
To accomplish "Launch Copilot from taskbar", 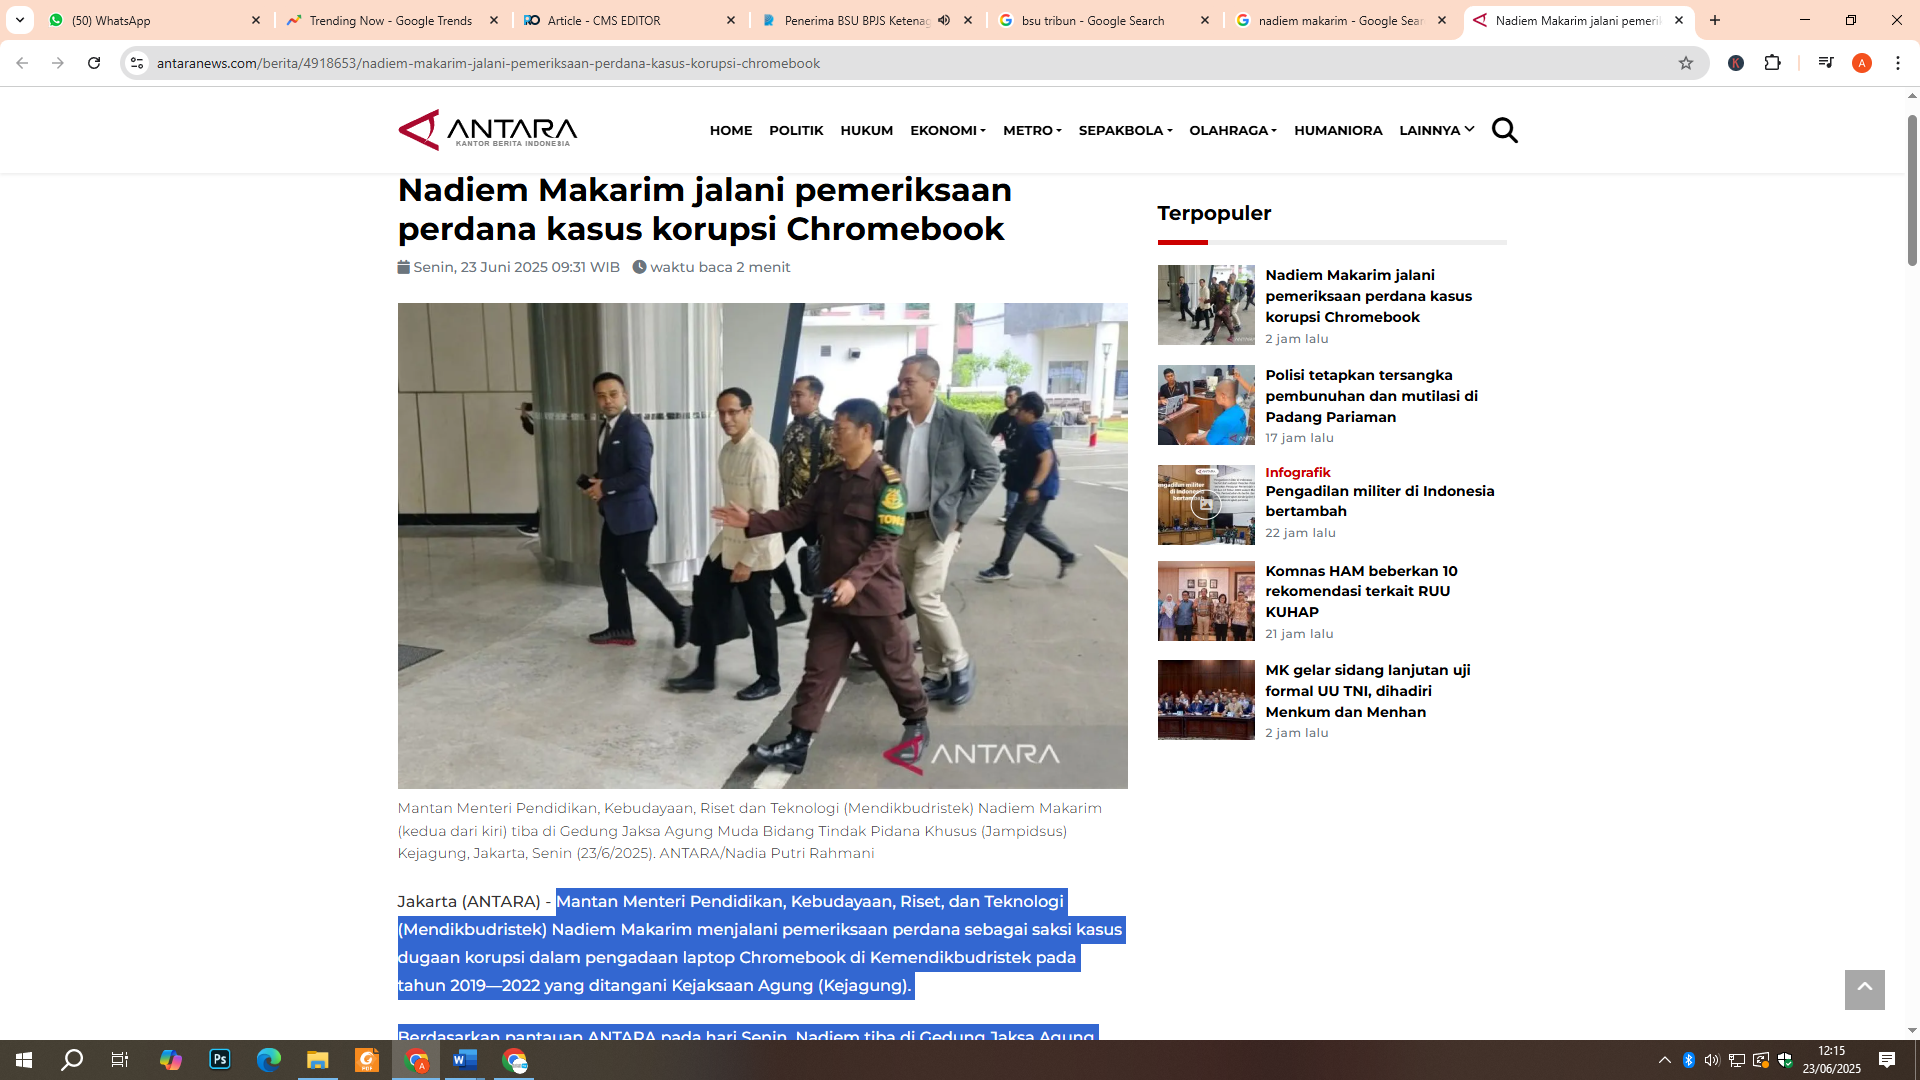I will click(x=171, y=1060).
